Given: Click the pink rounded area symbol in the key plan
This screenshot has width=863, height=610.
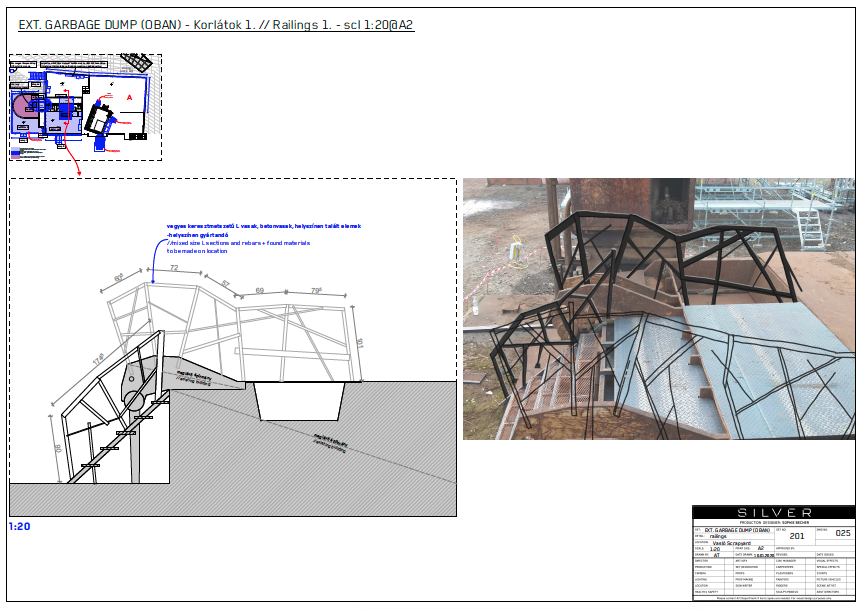Looking at the screenshot, I should point(26,104).
